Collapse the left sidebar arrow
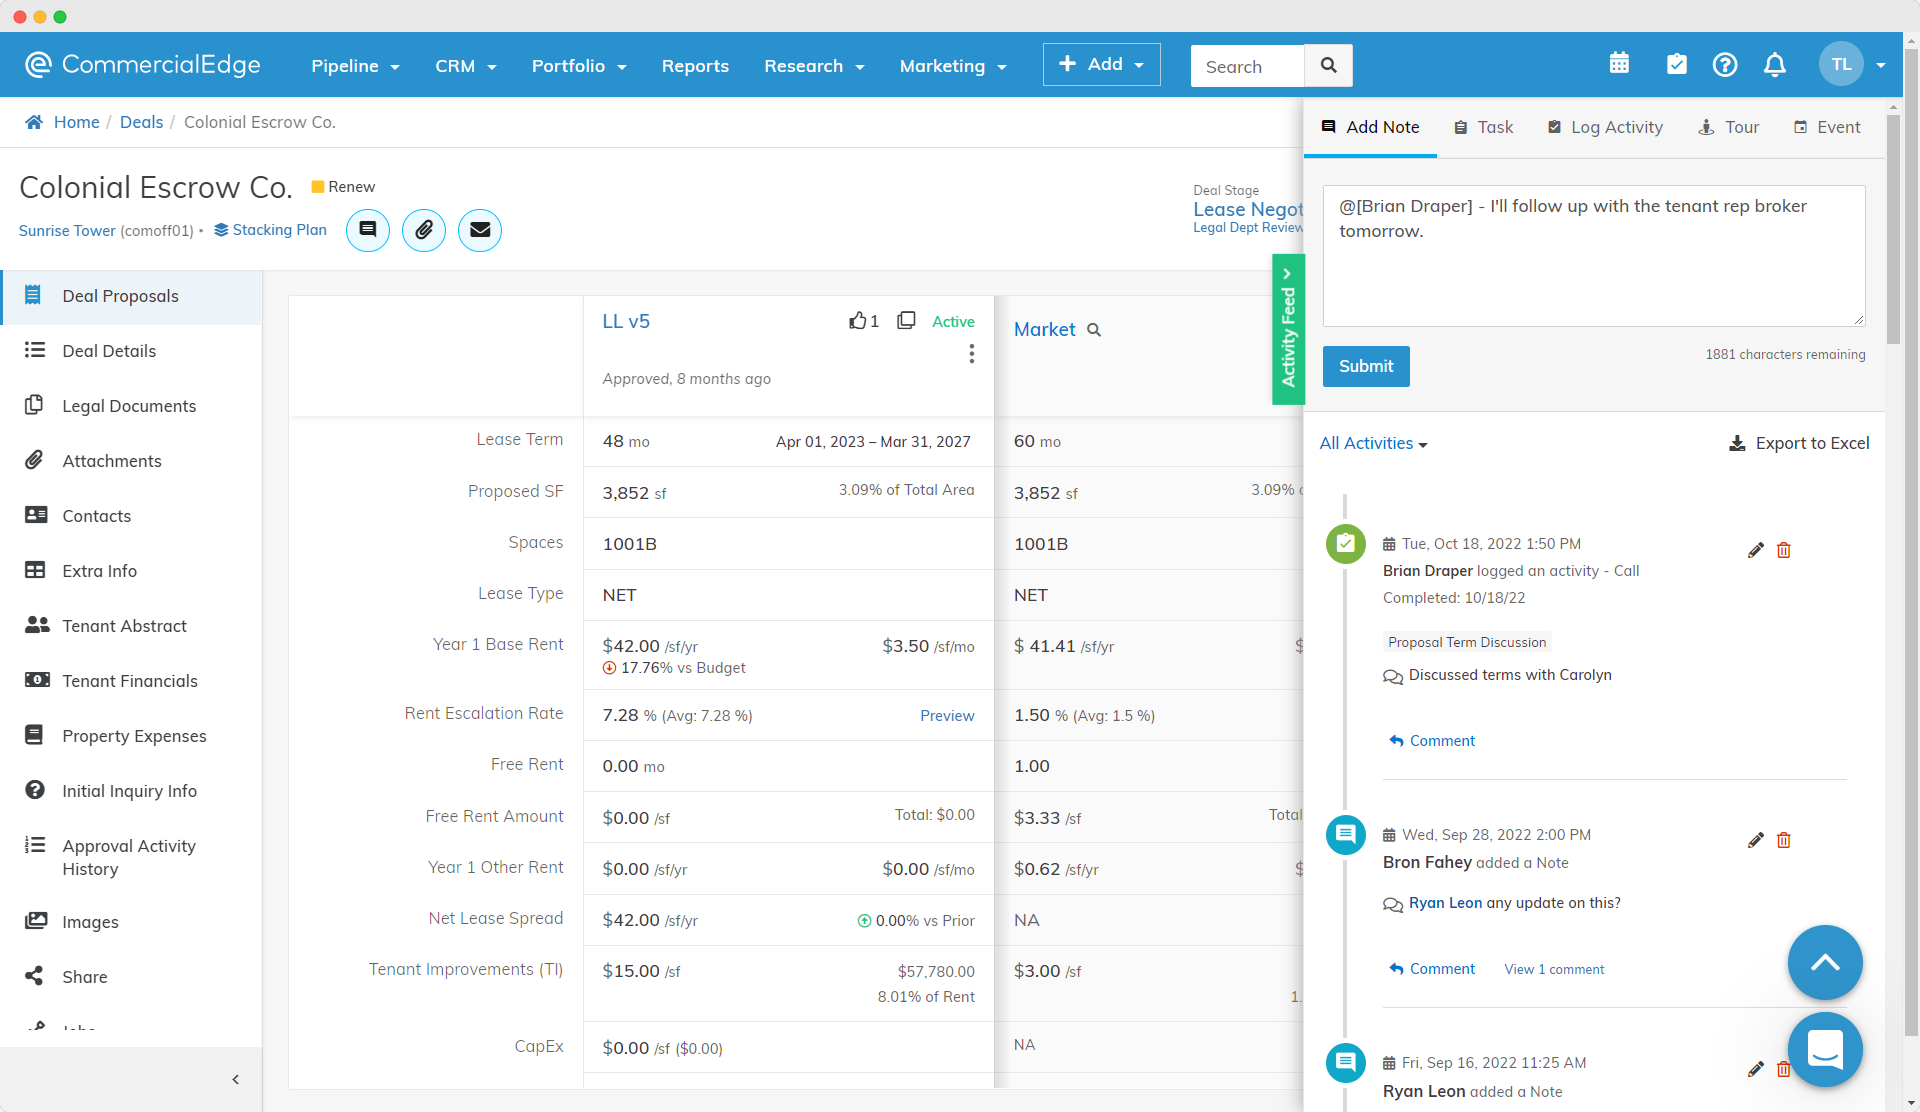The height and width of the screenshot is (1112, 1920). point(236,1079)
